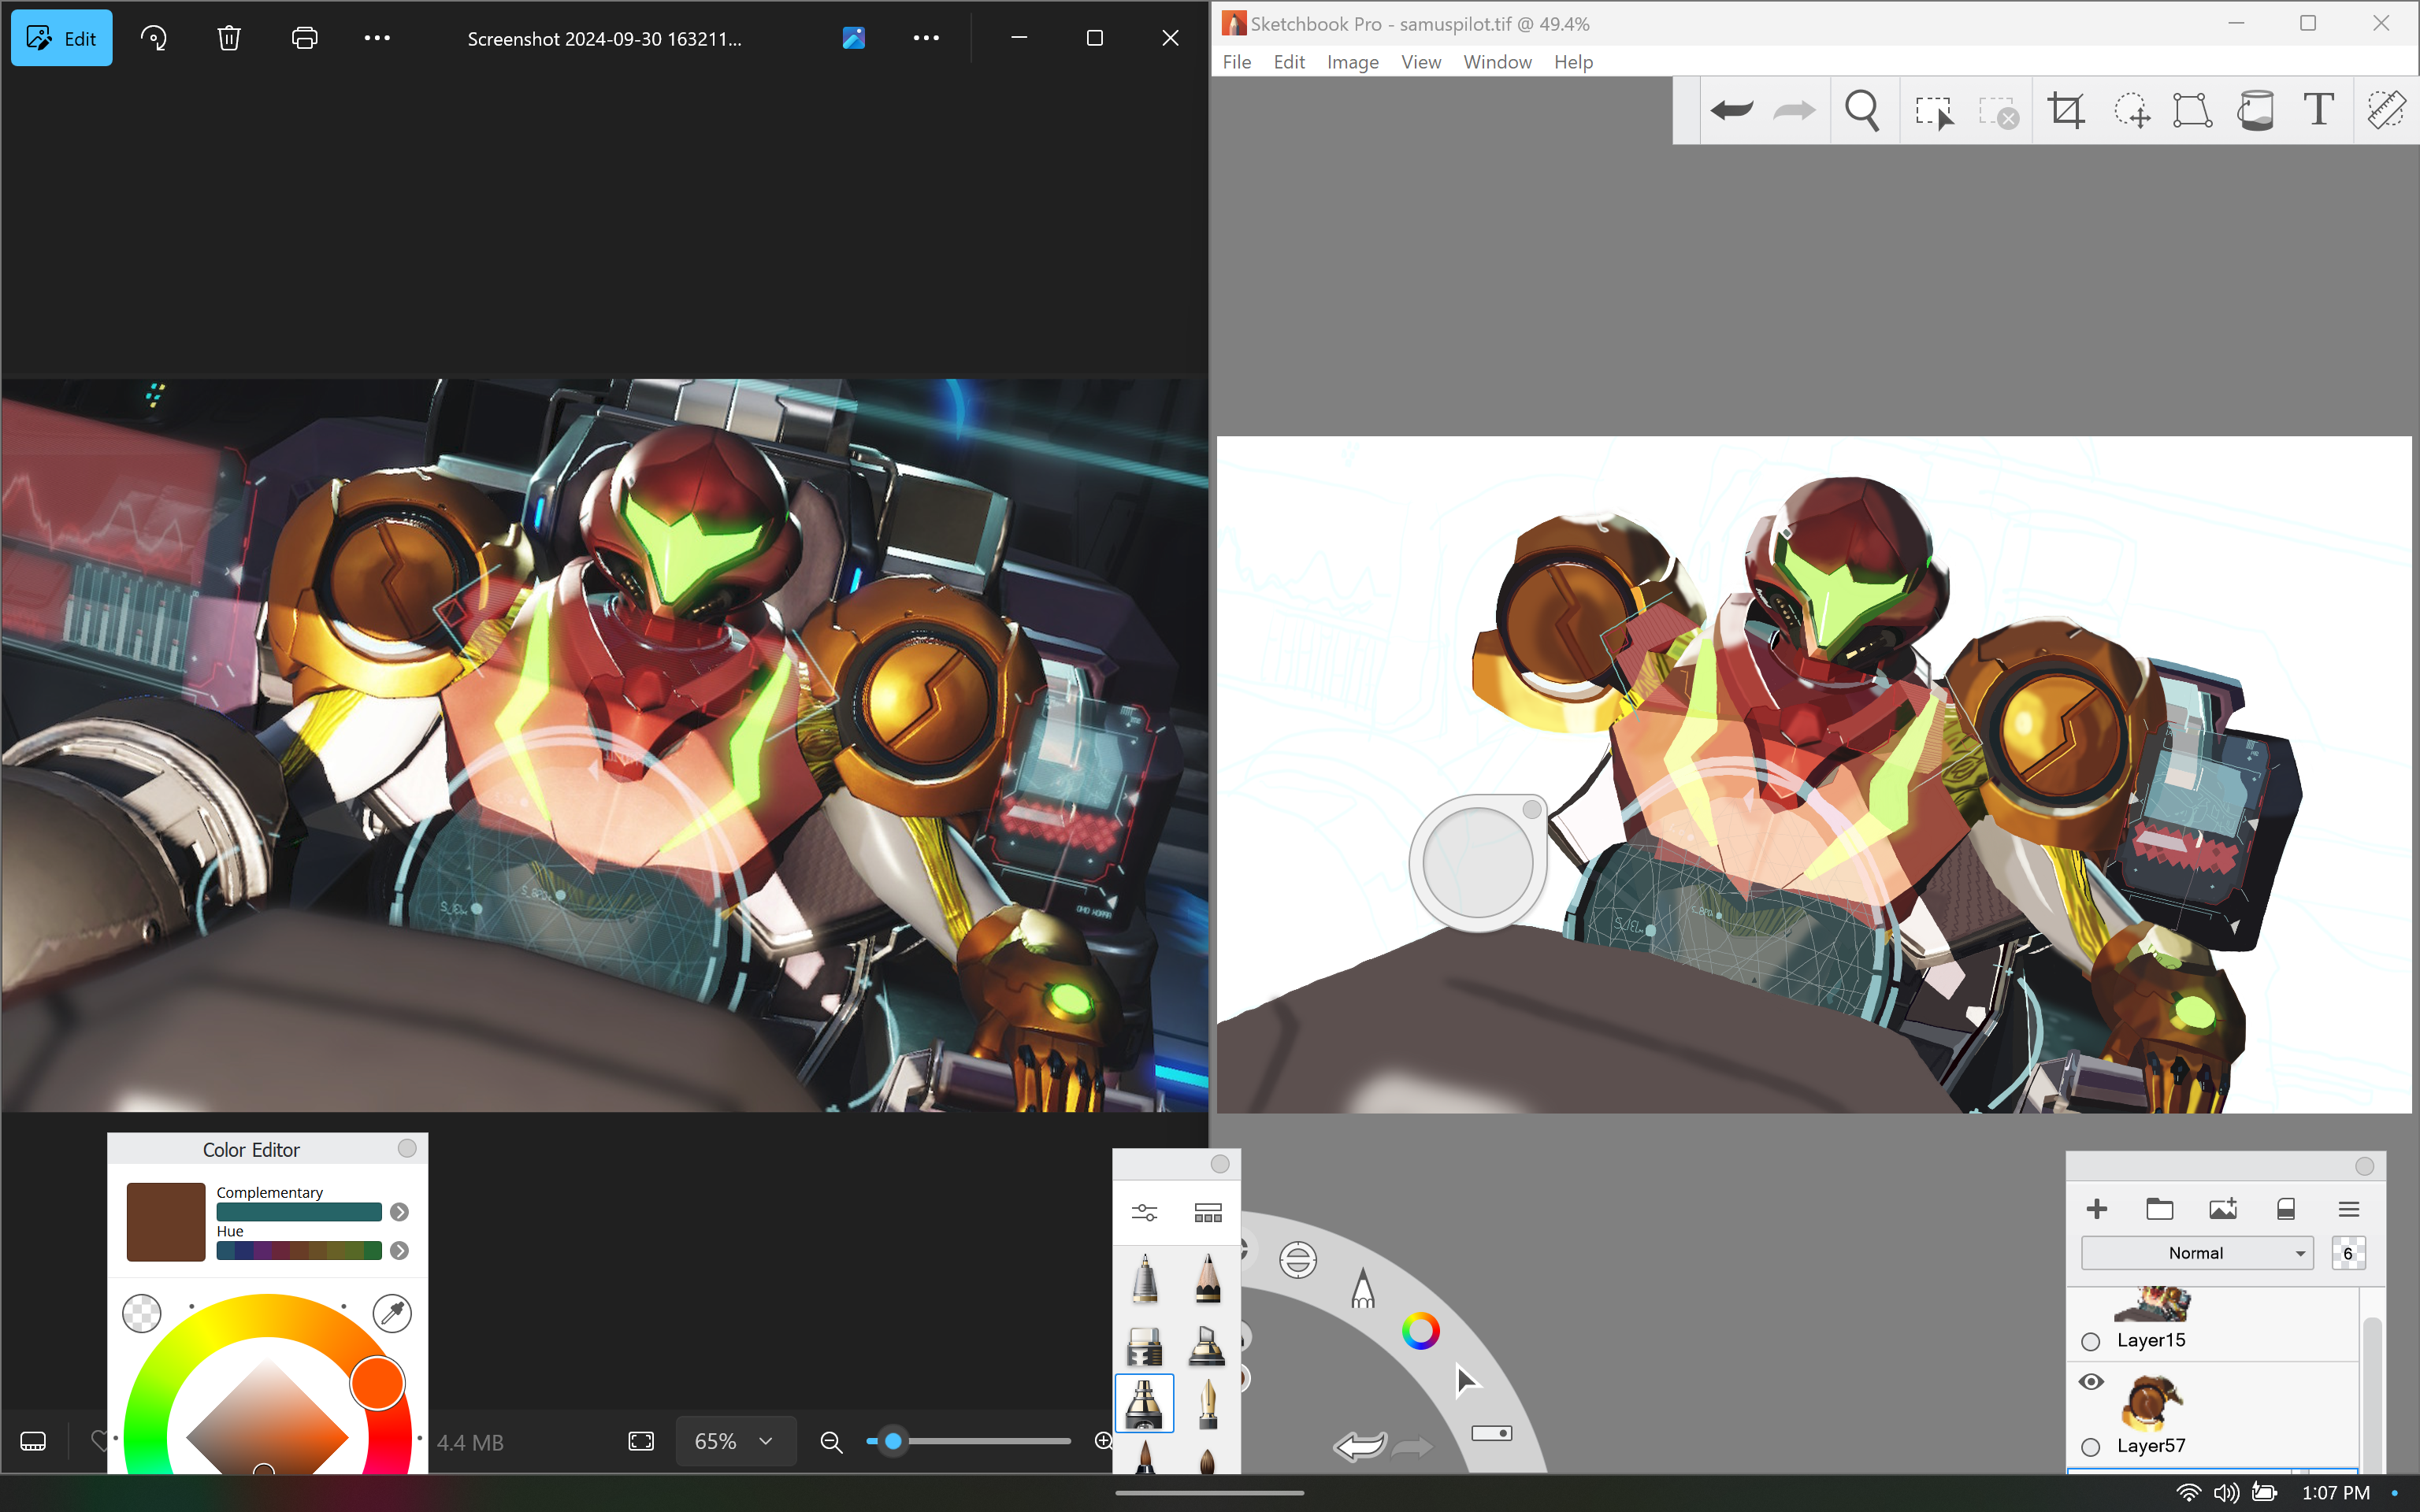
Task: Click the blue Edit button in Photos
Action: click(x=62, y=38)
